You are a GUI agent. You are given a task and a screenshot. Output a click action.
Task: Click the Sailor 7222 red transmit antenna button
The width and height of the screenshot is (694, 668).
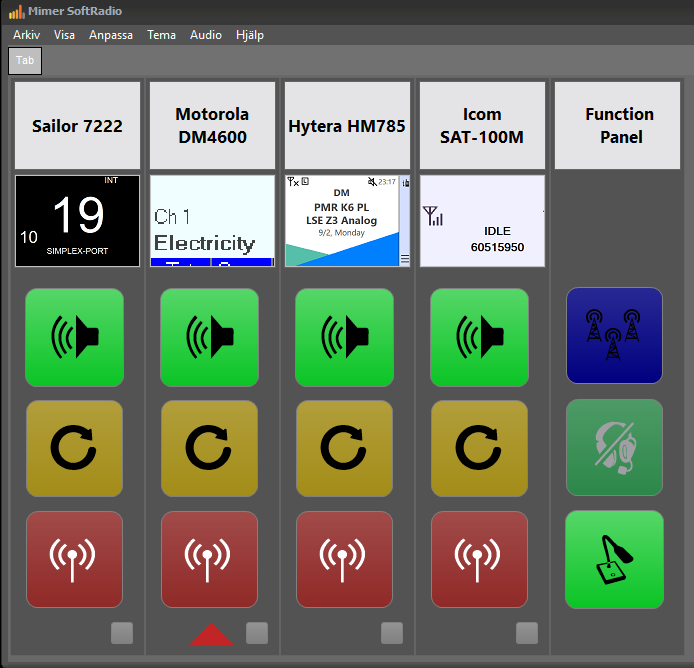click(x=74, y=560)
